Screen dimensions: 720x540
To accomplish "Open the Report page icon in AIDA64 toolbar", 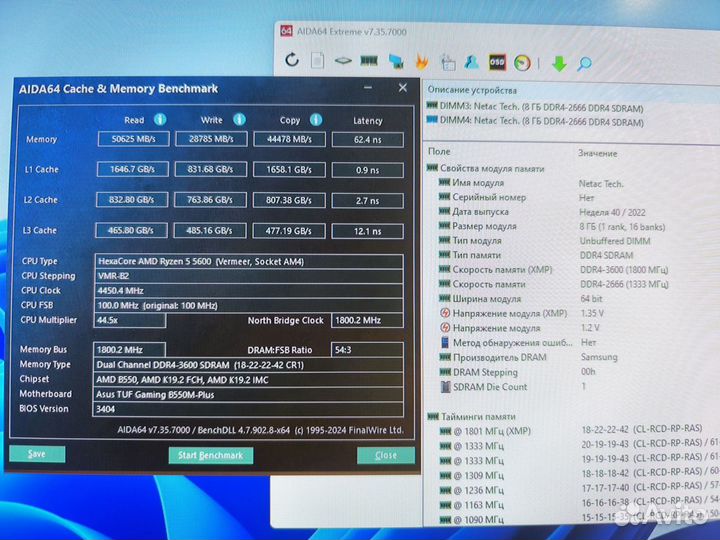I will (x=317, y=61).
